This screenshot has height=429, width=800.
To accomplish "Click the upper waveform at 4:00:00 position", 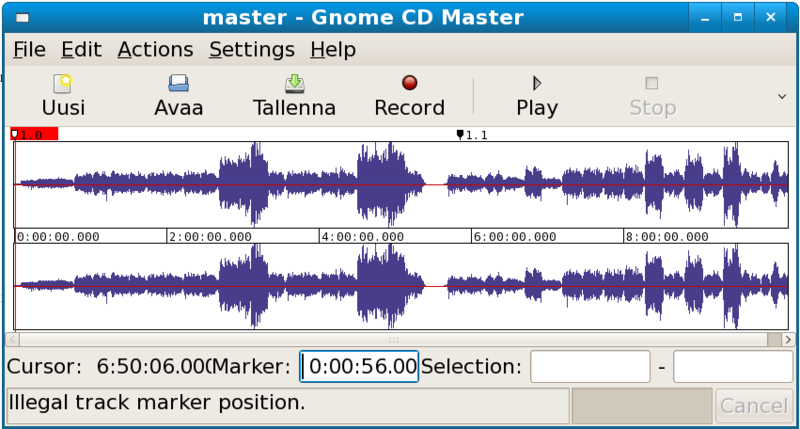I will click(x=320, y=185).
